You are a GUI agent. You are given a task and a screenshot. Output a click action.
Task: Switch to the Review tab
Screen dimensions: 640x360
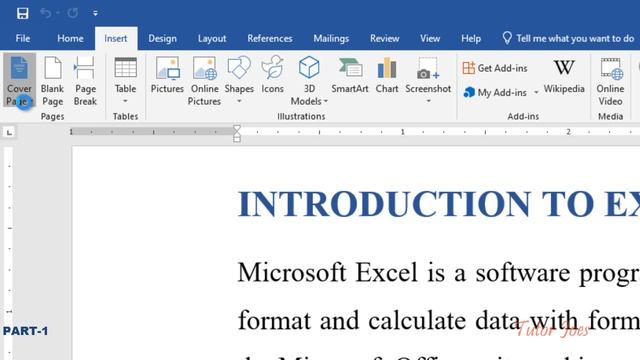[x=384, y=38]
